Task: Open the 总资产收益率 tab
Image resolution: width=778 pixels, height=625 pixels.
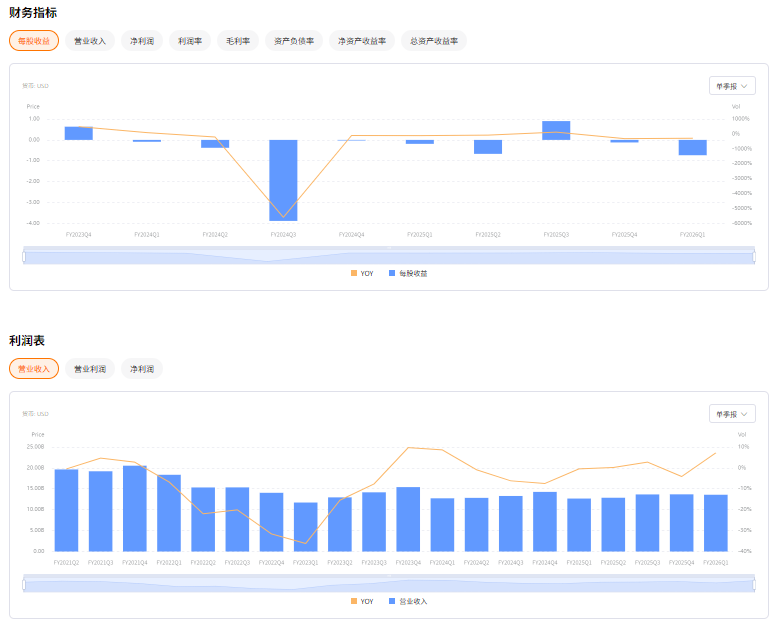Action: 434,41
